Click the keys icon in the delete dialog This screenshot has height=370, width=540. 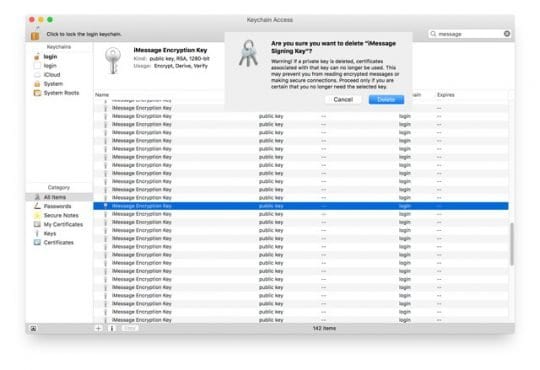point(248,53)
